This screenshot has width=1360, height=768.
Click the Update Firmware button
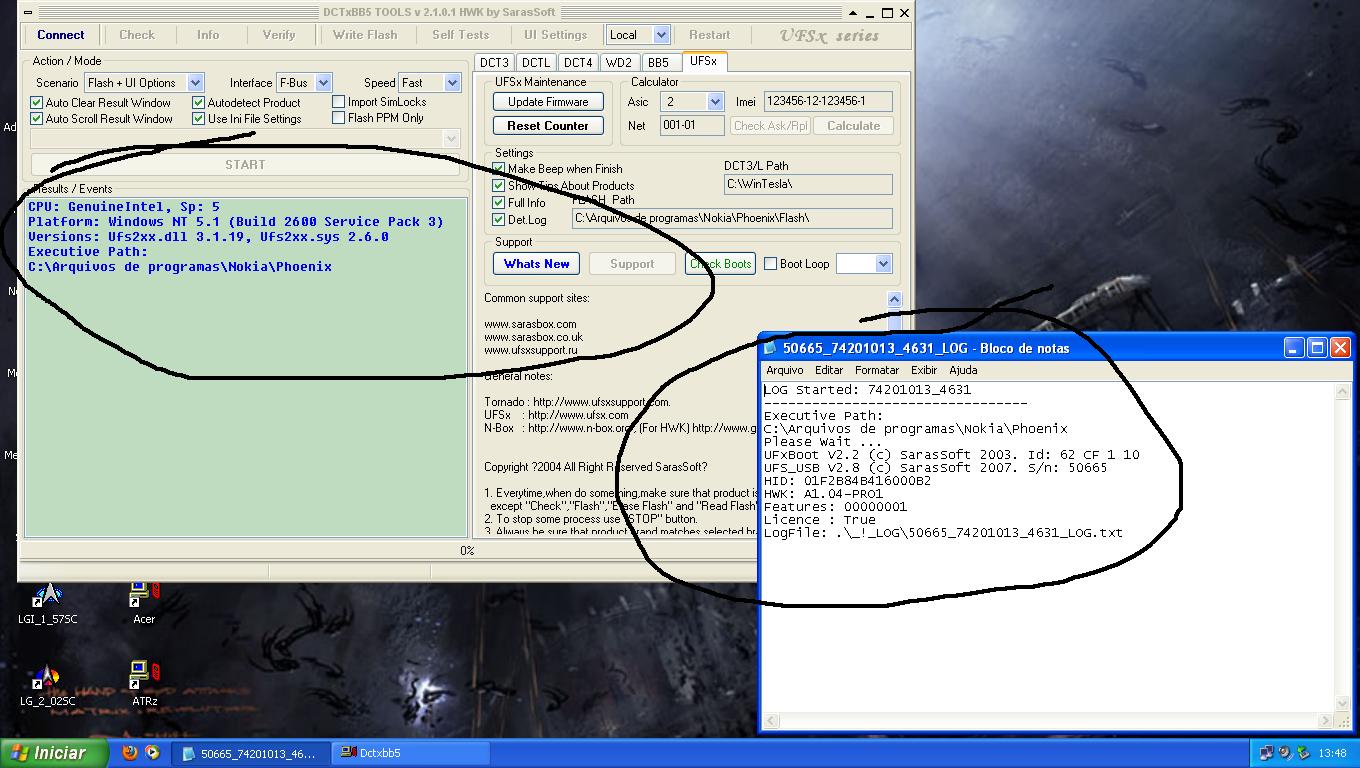pyautogui.click(x=548, y=102)
